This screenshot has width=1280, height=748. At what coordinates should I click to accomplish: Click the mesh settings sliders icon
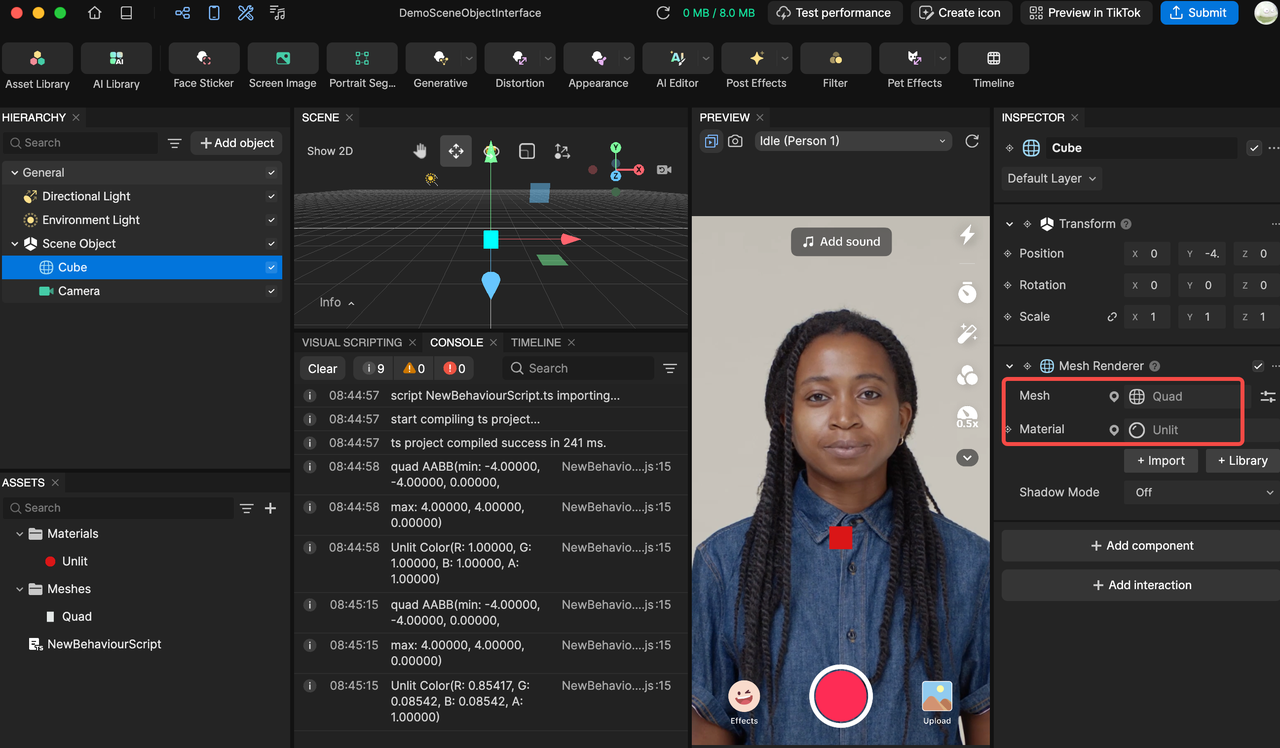pos(1268,397)
